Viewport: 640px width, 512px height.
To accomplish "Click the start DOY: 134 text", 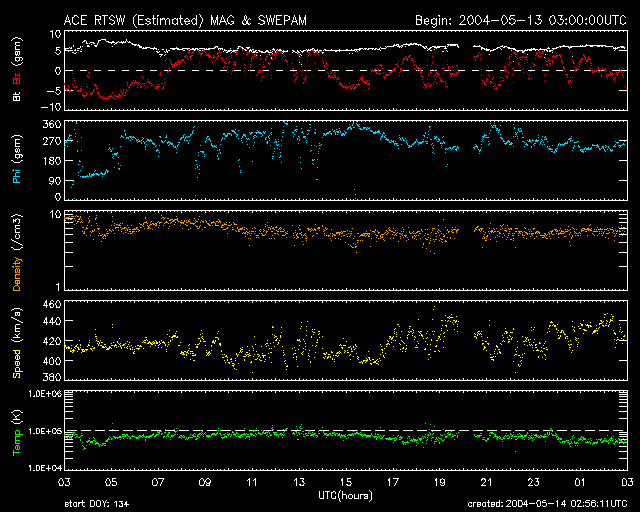I will click(x=98, y=504).
